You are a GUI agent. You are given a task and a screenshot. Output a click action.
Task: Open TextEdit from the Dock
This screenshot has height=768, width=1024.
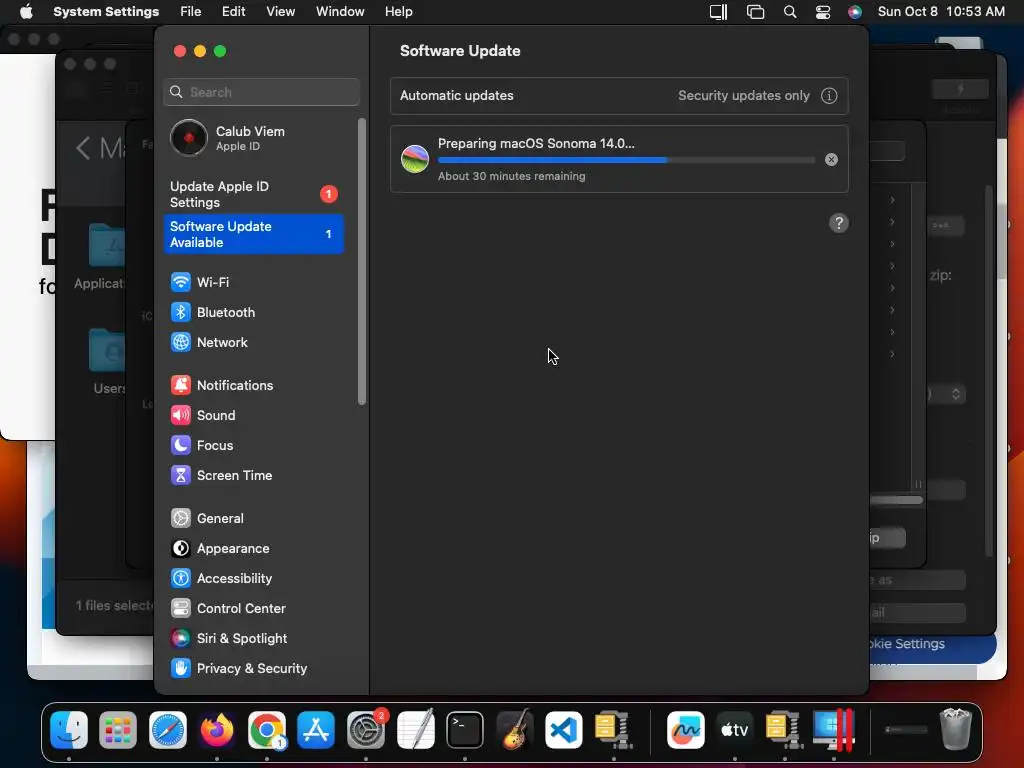[415, 729]
